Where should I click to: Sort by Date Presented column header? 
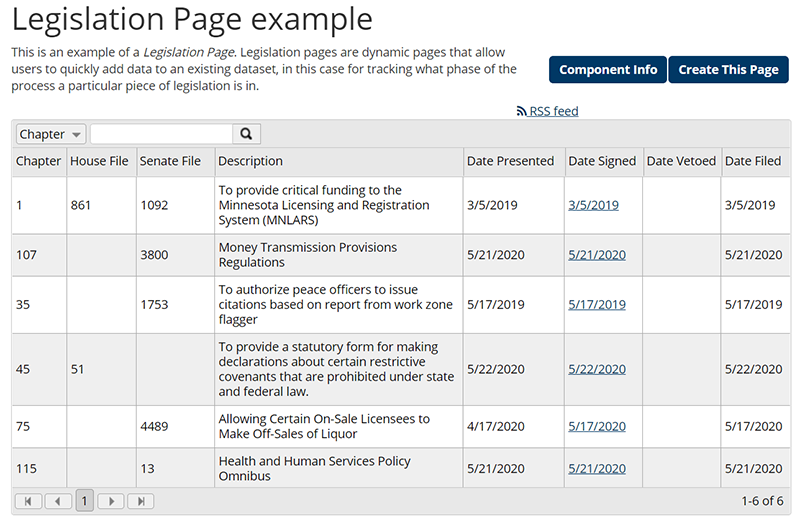point(510,161)
